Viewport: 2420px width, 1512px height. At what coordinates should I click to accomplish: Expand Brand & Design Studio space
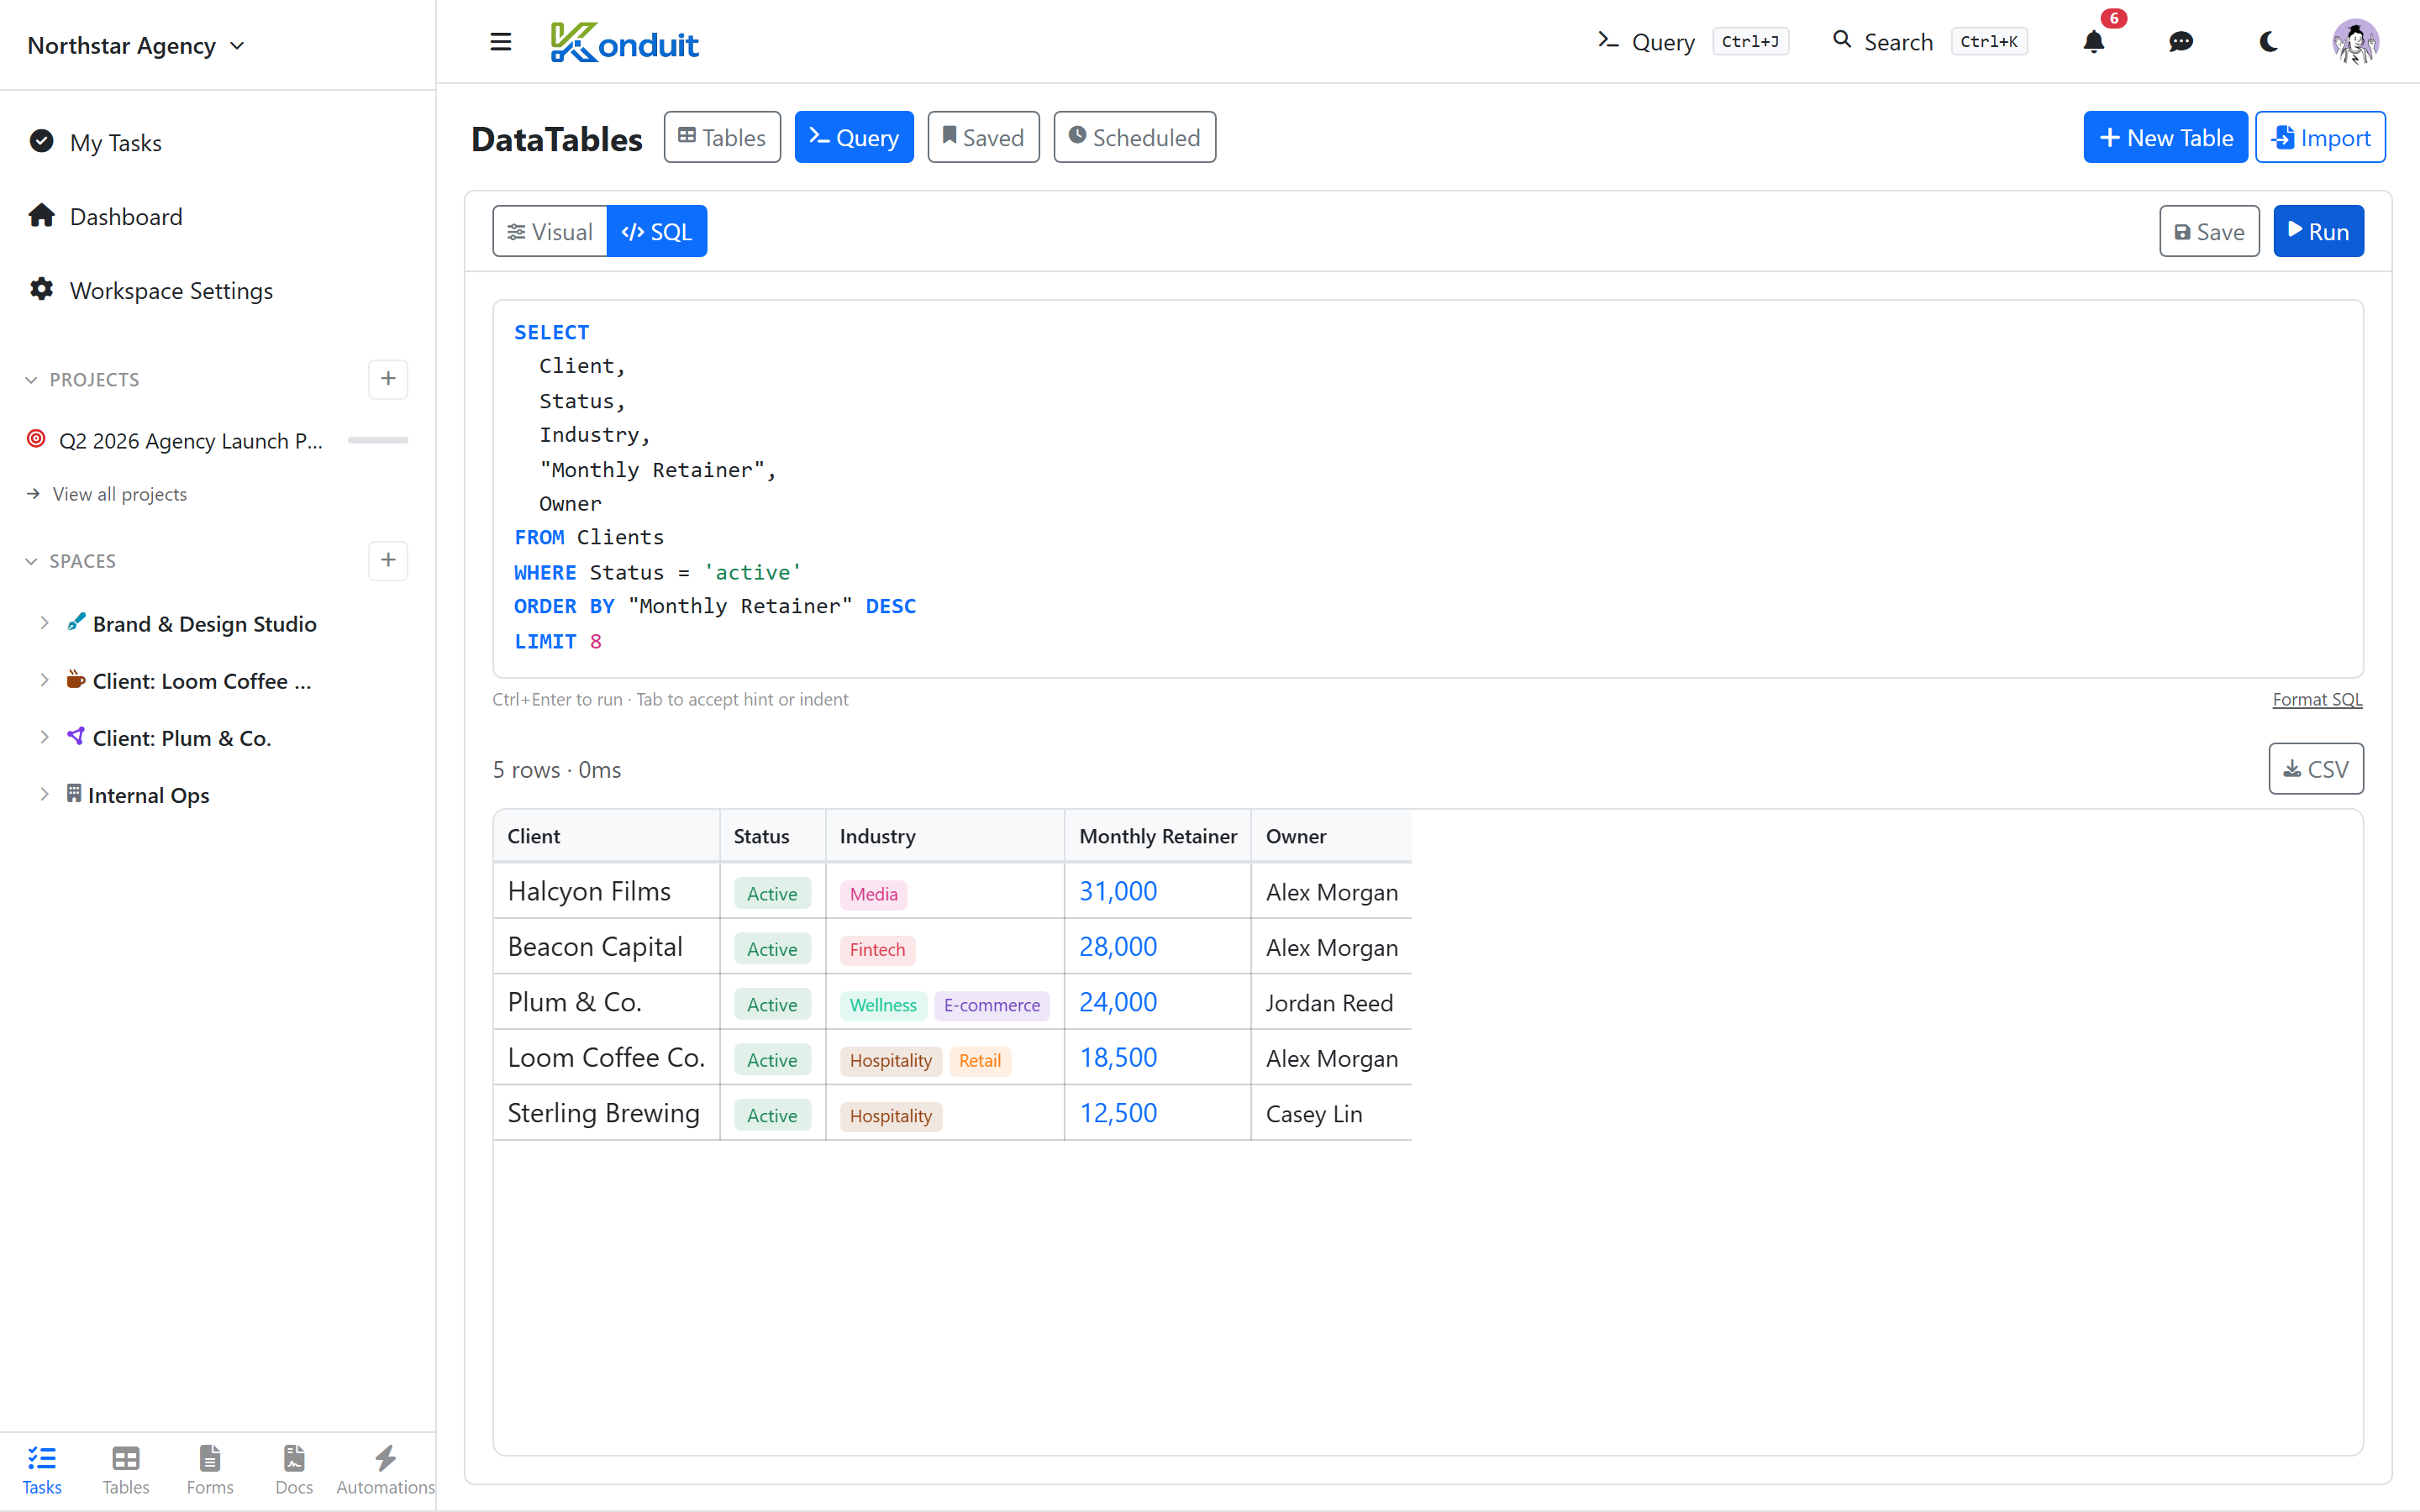[44, 623]
